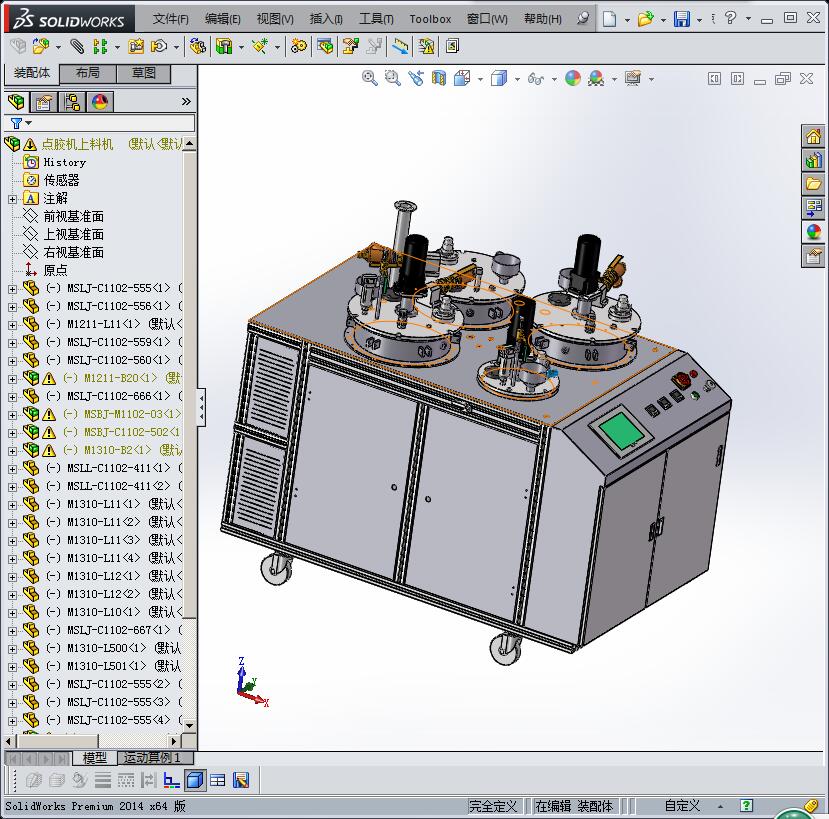The height and width of the screenshot is (819, 829).
Task: Open the PropertyManager tab icon
Action: [44, 102]
